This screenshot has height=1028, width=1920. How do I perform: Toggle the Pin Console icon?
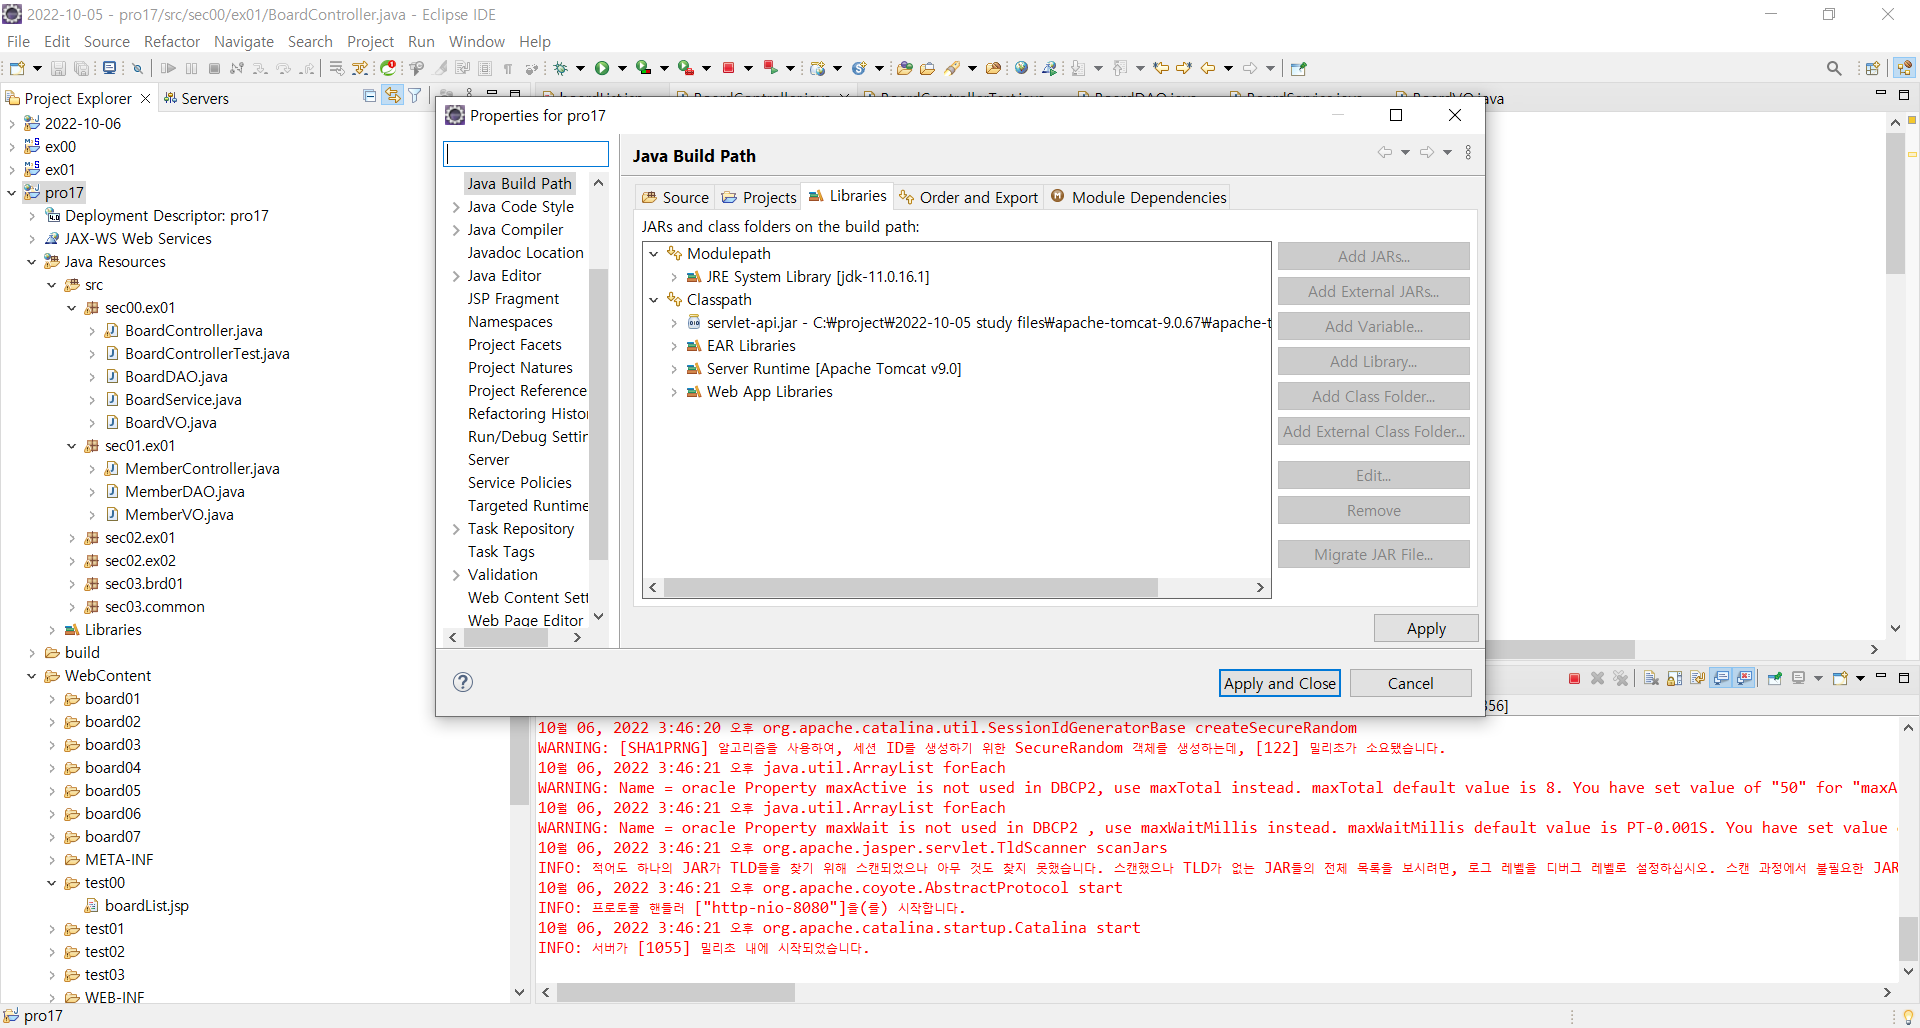click(x=1775, y=678)
